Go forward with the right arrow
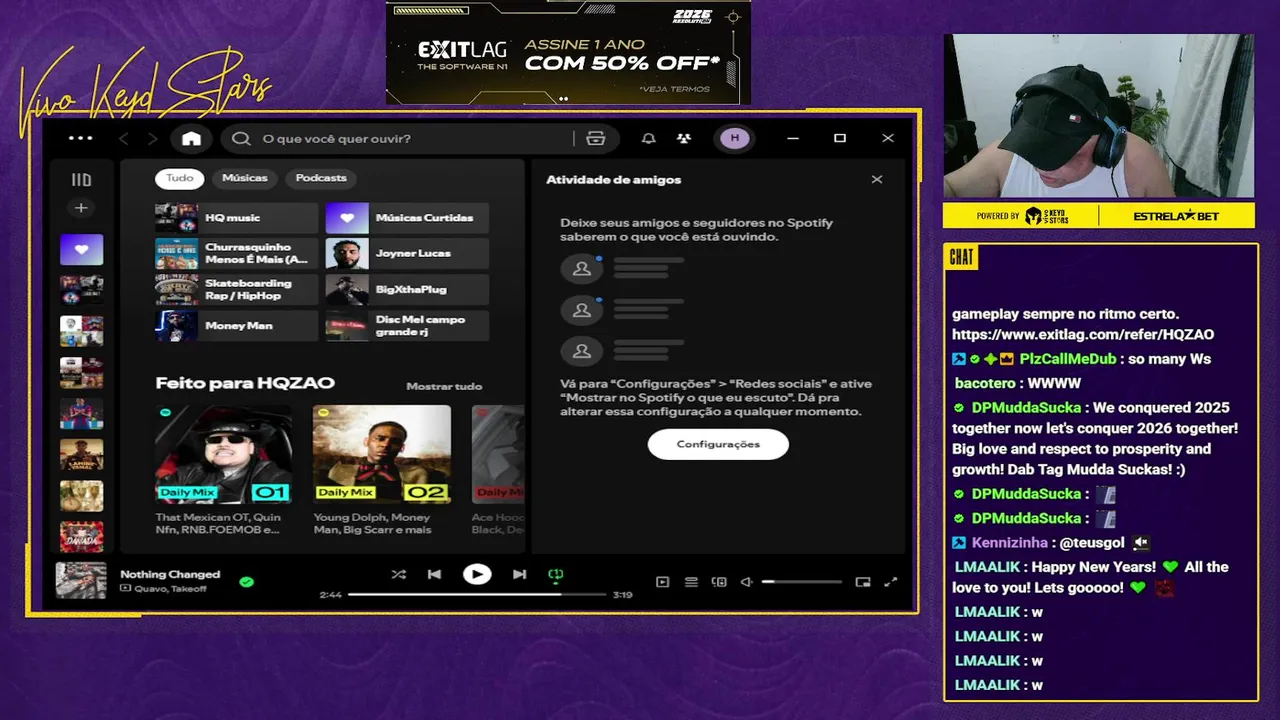1280x720 pixels. coord(152,138)
